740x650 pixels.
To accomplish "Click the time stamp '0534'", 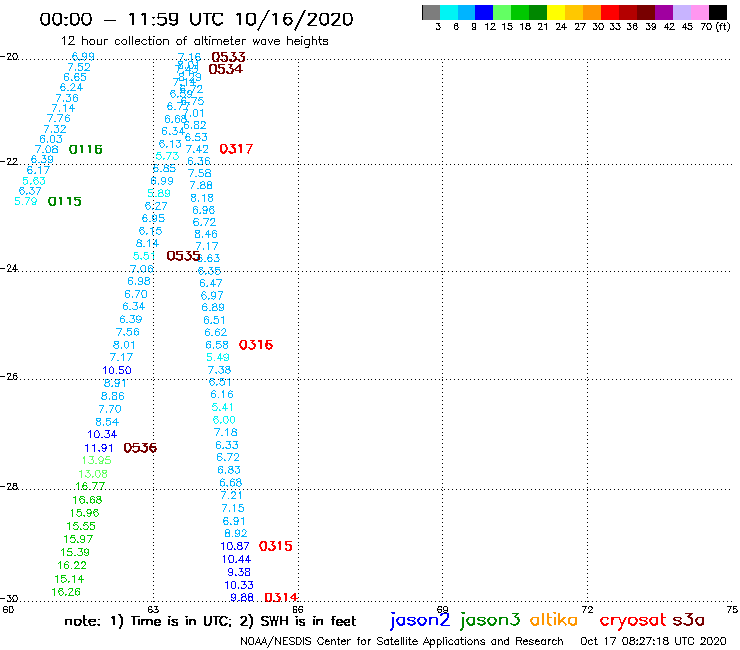I will point(226,69).
